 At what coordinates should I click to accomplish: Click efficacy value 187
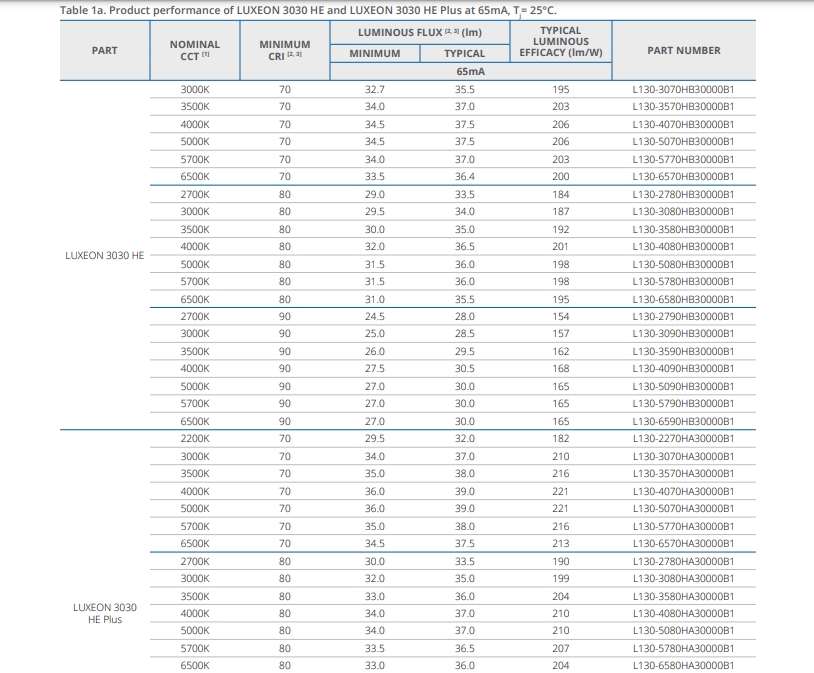point(561,211)
